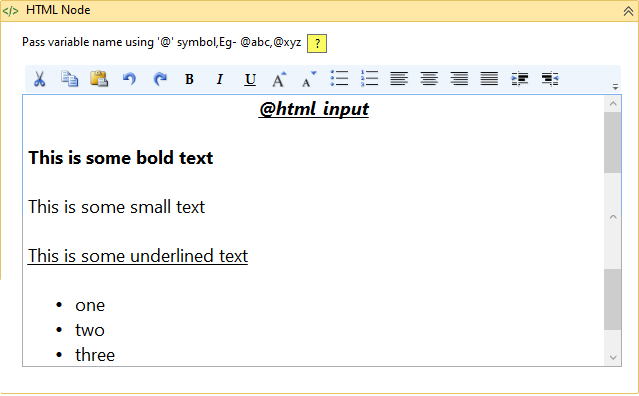
Task: Align text to the right
Action: tap(459, 78)
